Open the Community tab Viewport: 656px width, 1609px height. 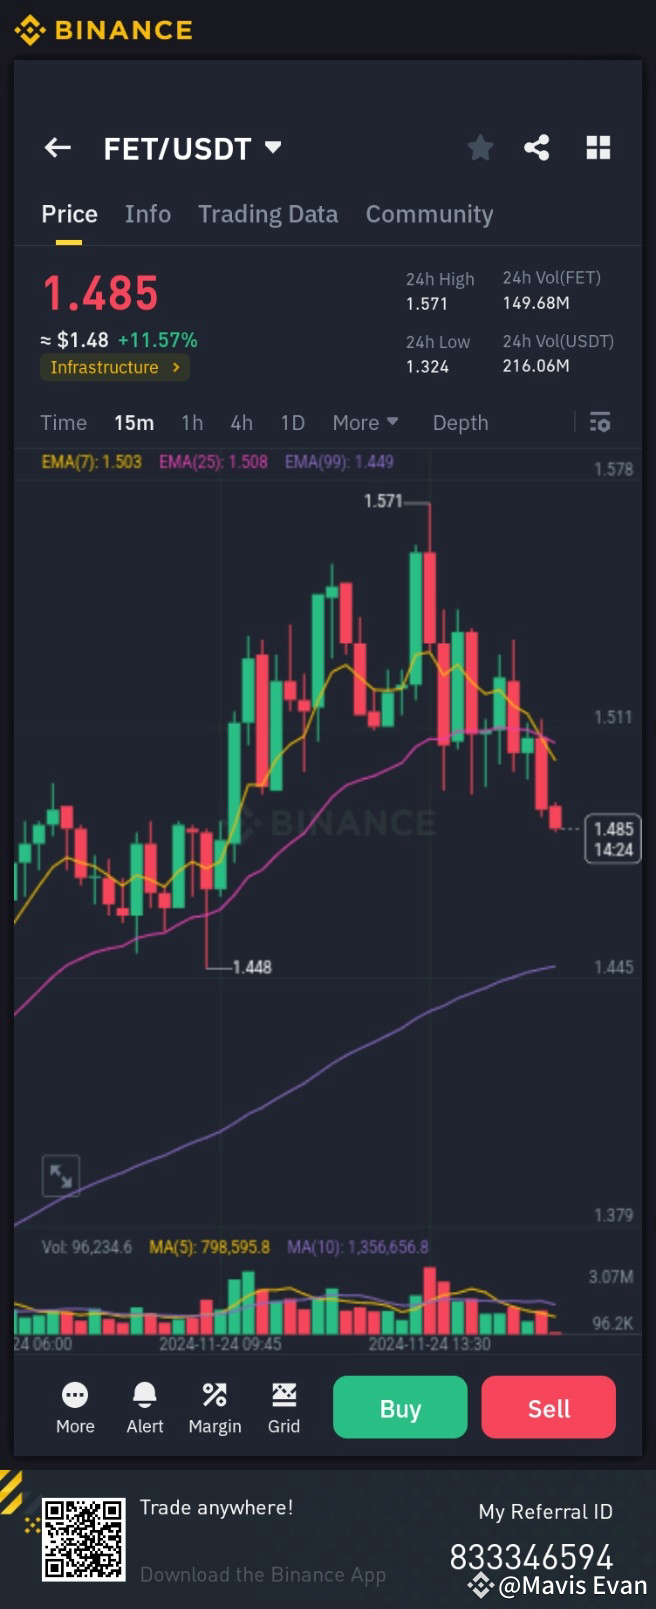[429, 214]
